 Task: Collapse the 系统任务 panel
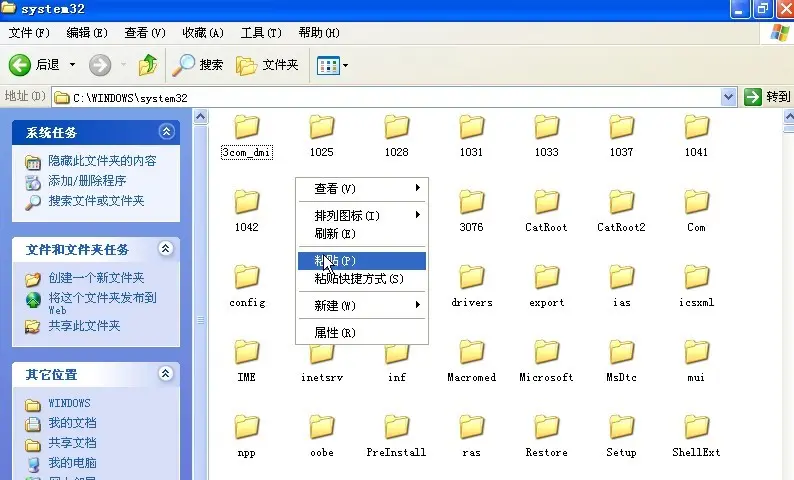[166, 132]
